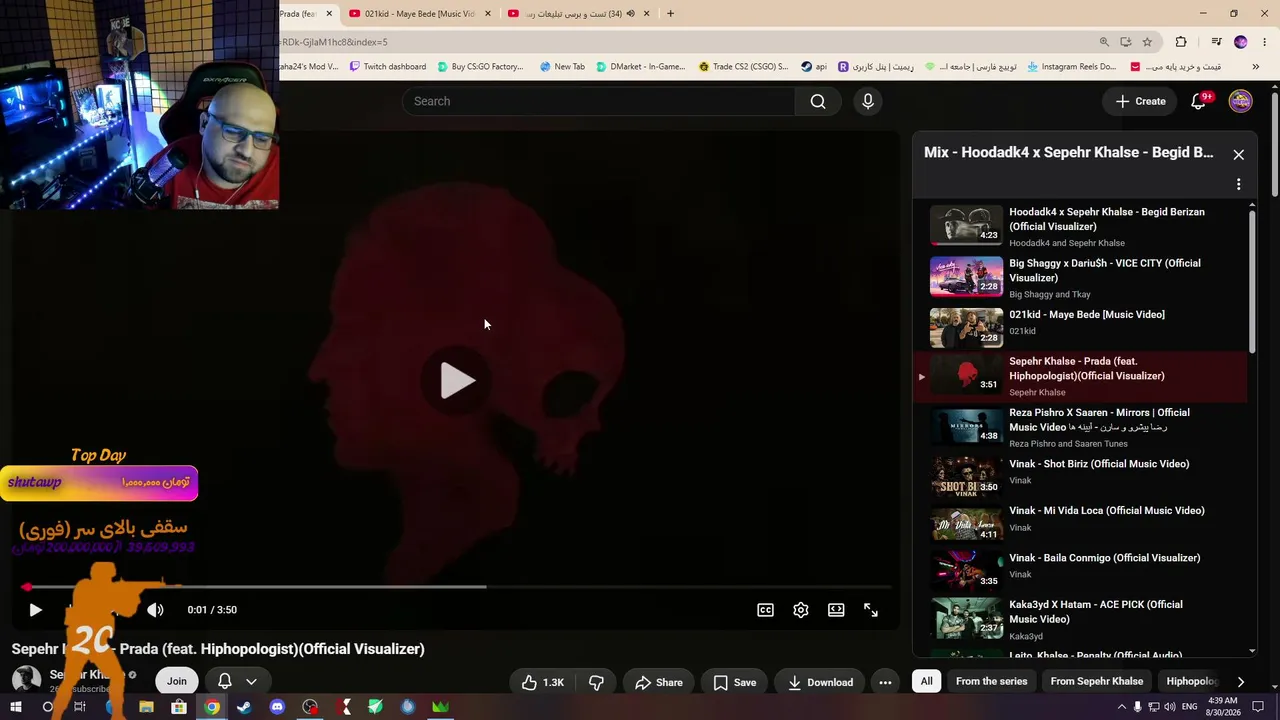Focus the YouTube search field

pos(598,101)
